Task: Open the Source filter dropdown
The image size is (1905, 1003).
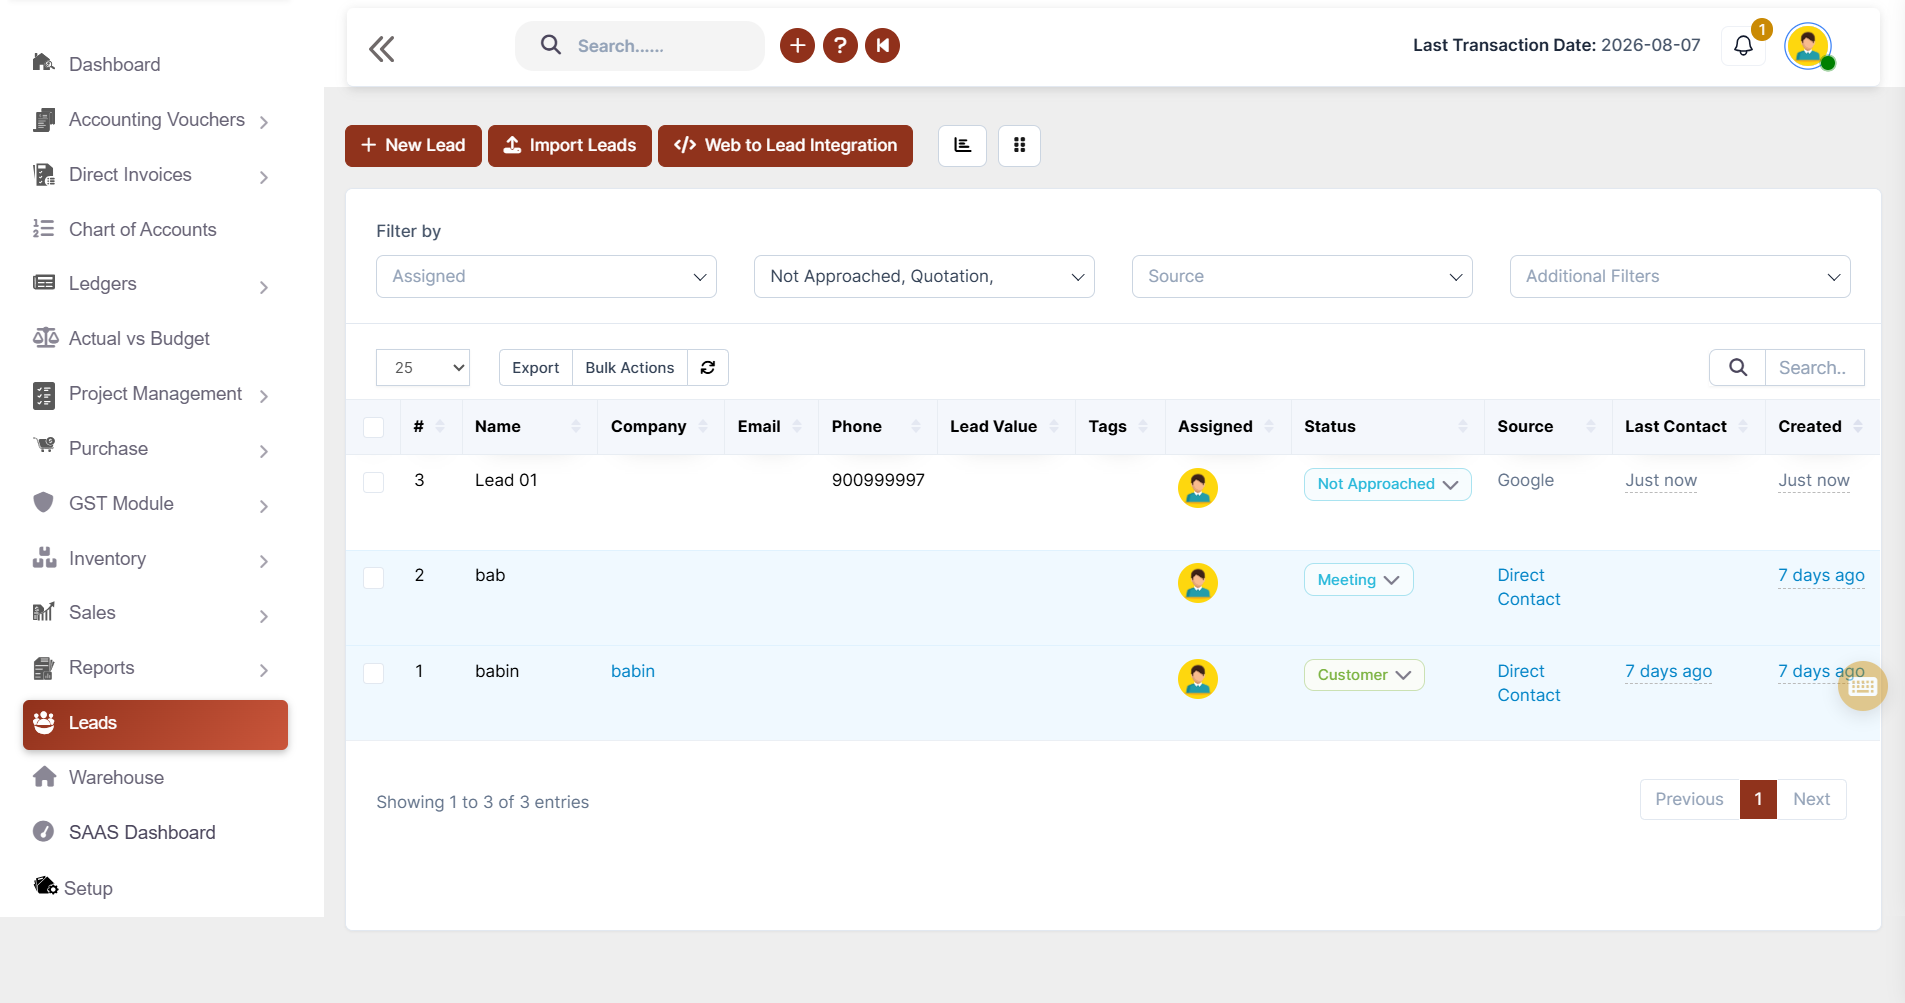Action: click(x=1302, y=276)
